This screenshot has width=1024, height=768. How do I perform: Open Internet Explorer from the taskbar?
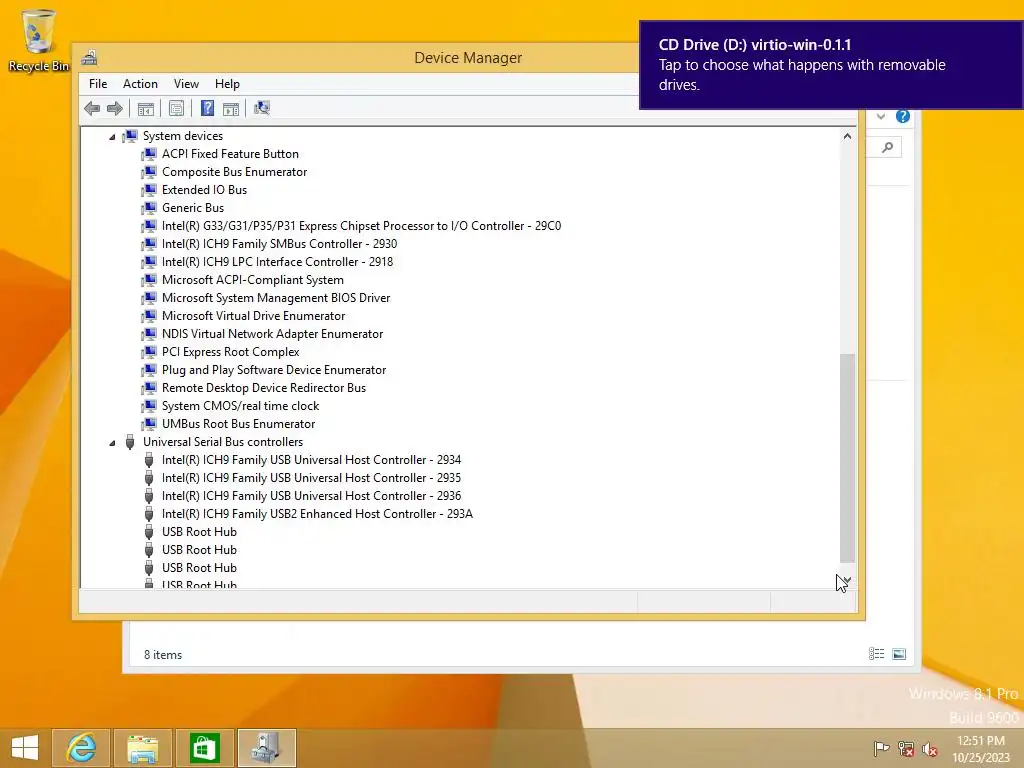(x=81, y=748)
